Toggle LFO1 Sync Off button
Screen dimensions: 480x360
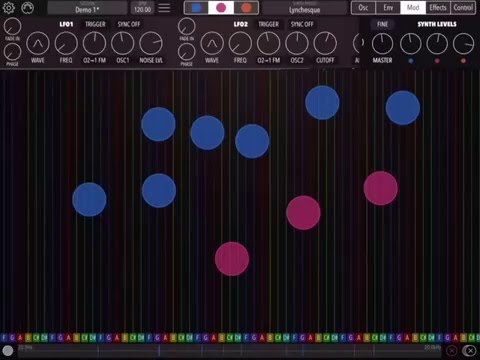(x=129, y=24)
